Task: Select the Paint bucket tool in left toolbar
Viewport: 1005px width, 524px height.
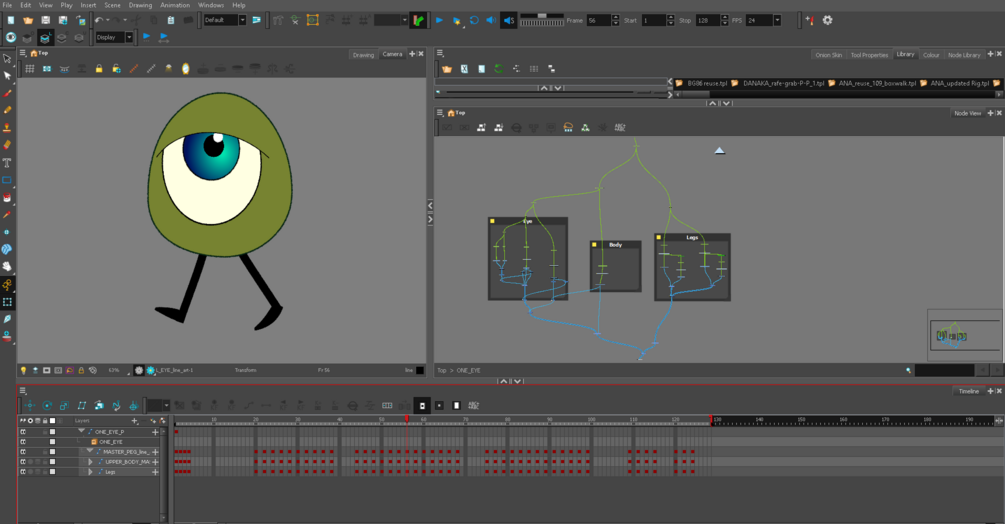Action: point(7,197)
